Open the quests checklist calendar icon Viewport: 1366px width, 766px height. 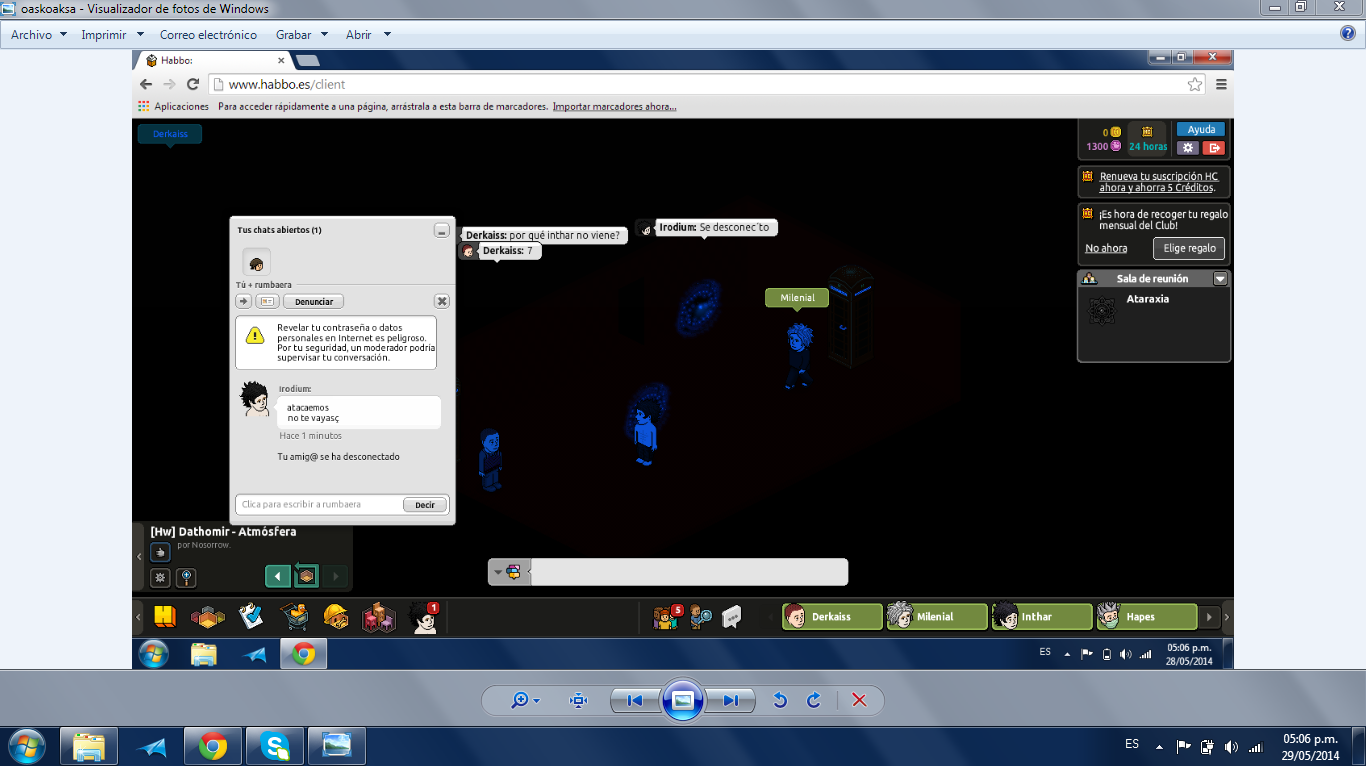[251, 617]
